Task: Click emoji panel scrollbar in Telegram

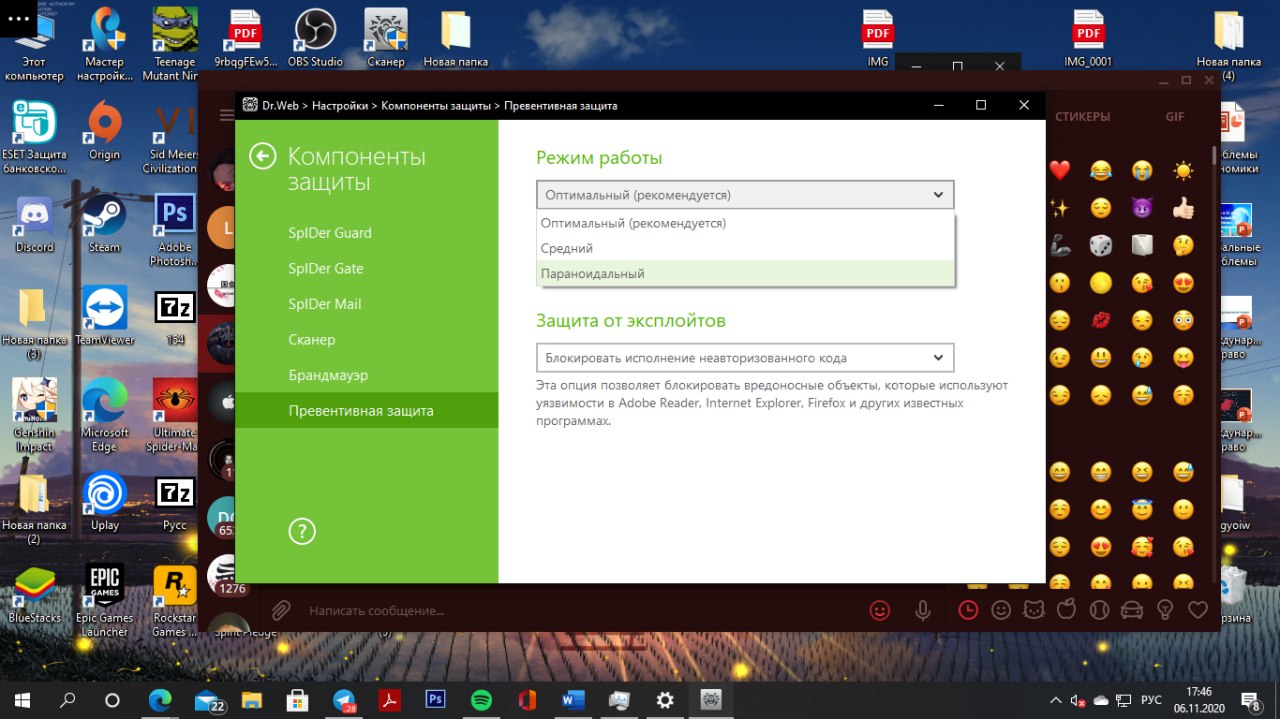Action: pyautogui.click(x=1215, y=157)
